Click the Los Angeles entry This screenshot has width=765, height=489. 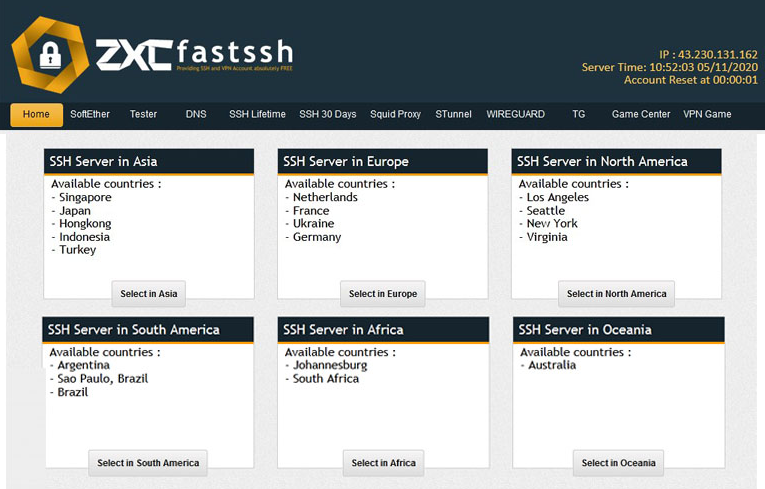[557, 198]
